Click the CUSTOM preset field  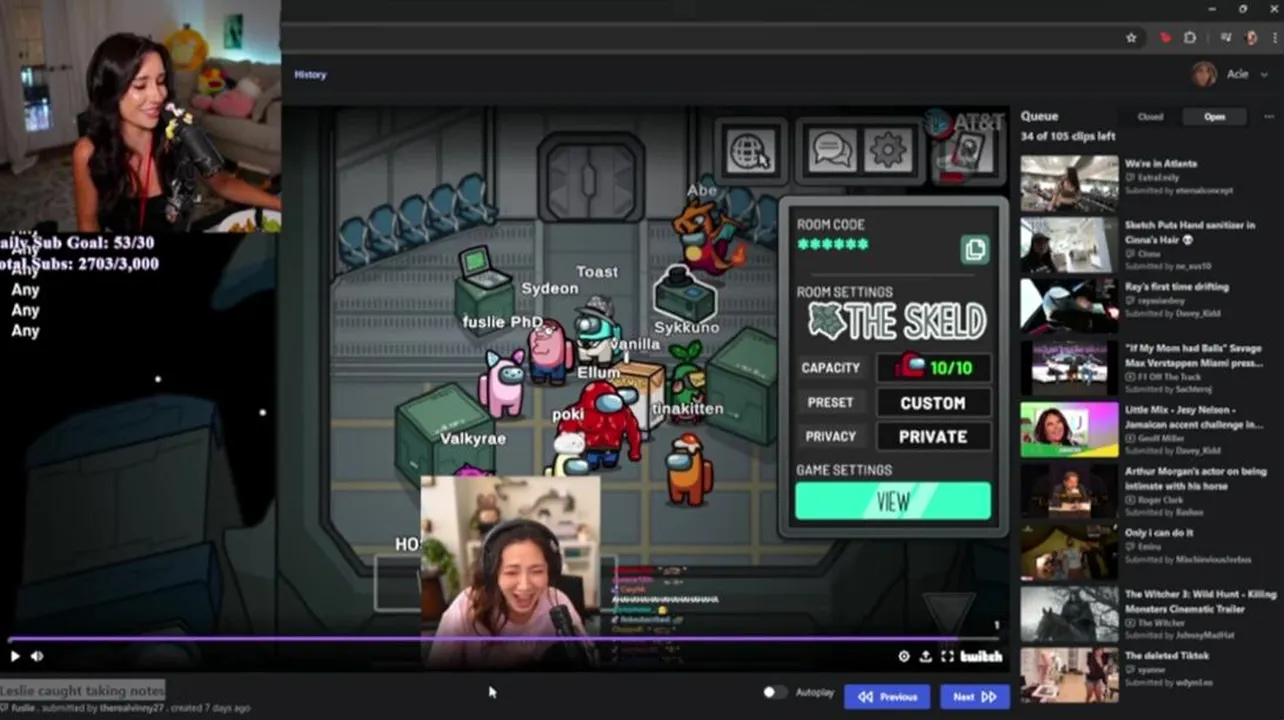coord(933,403)
